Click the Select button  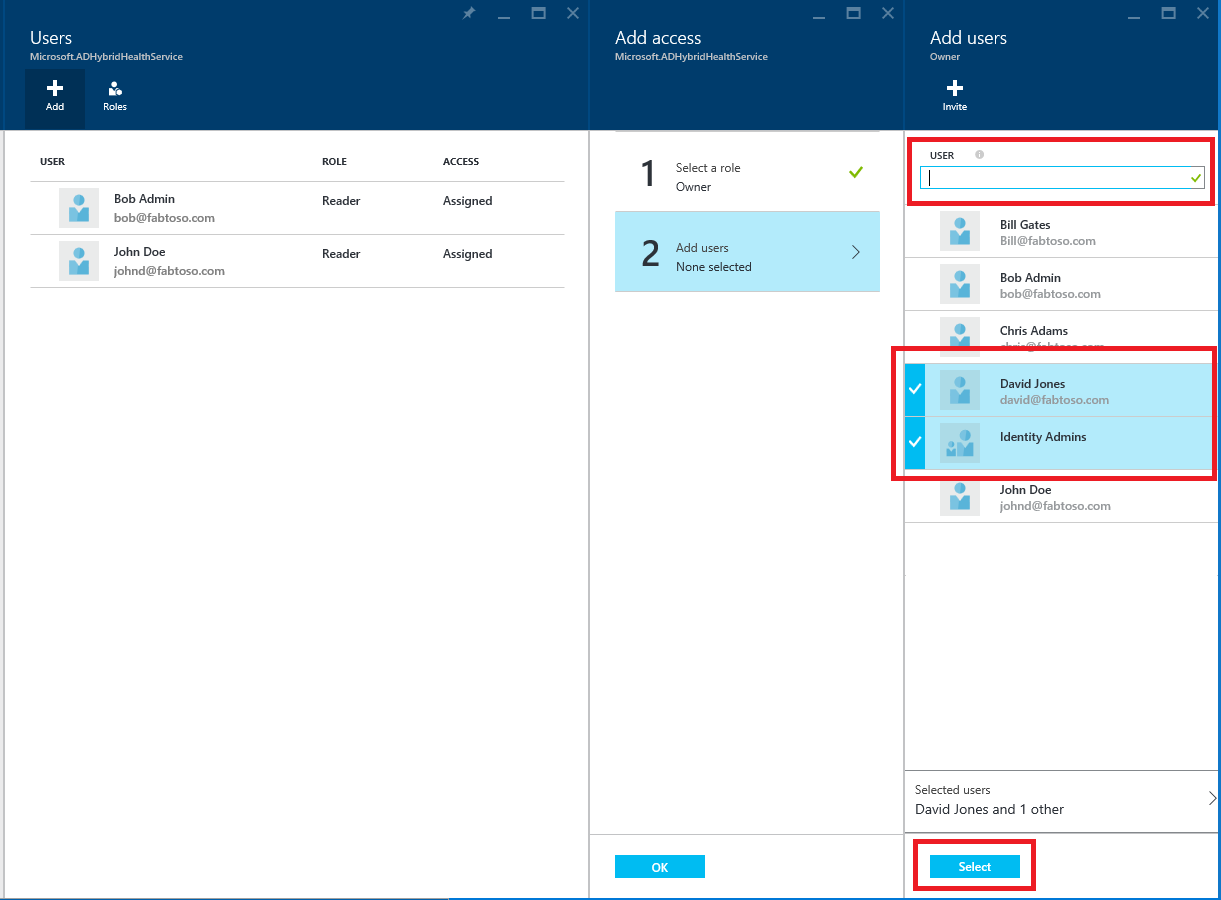[974, 867]
